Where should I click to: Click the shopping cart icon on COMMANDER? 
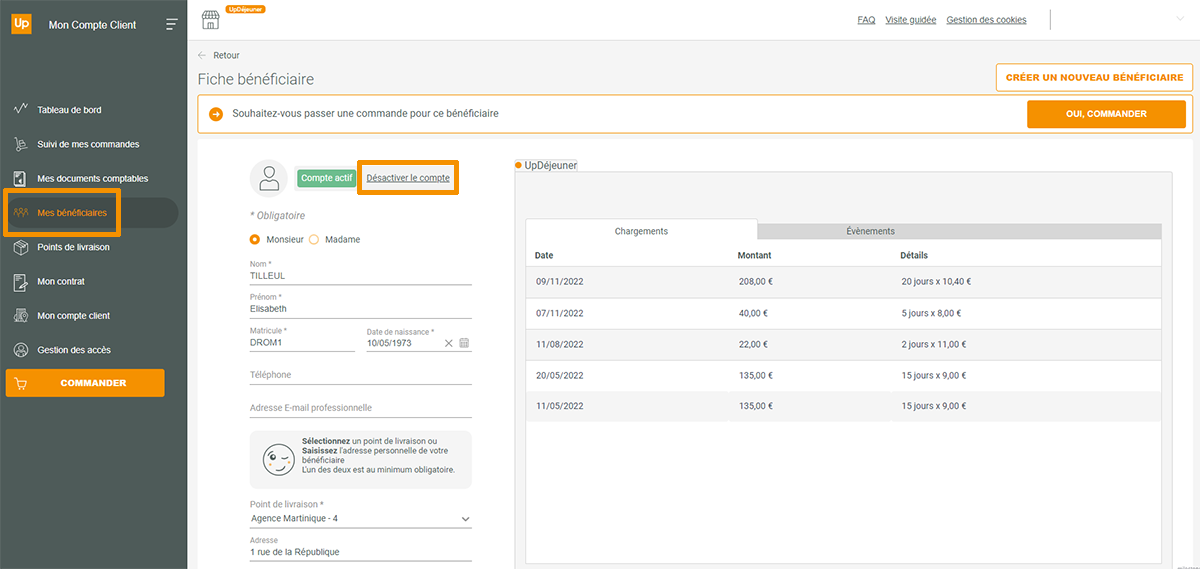point(21,383)
